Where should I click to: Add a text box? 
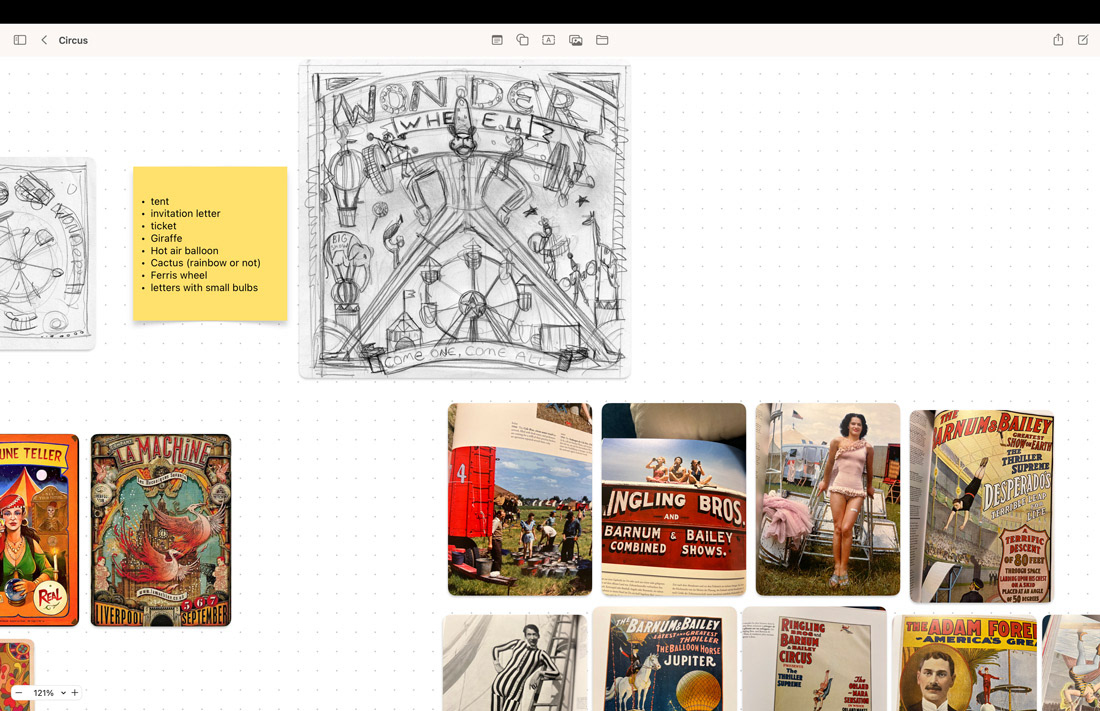pyautogui.click(x=549, y=40)
